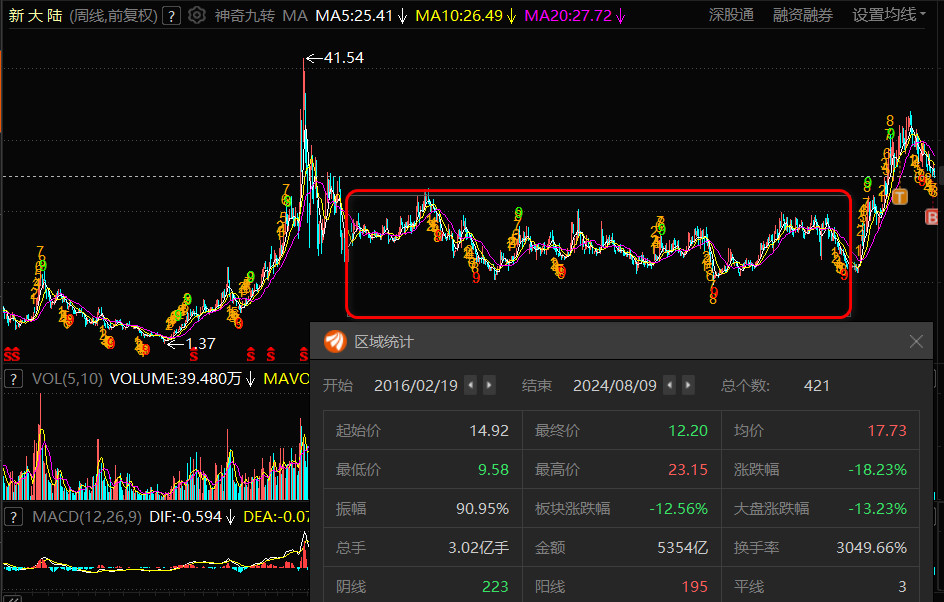Click the 41.54 peak price label

pyautogui.click(x=343, y=58)
